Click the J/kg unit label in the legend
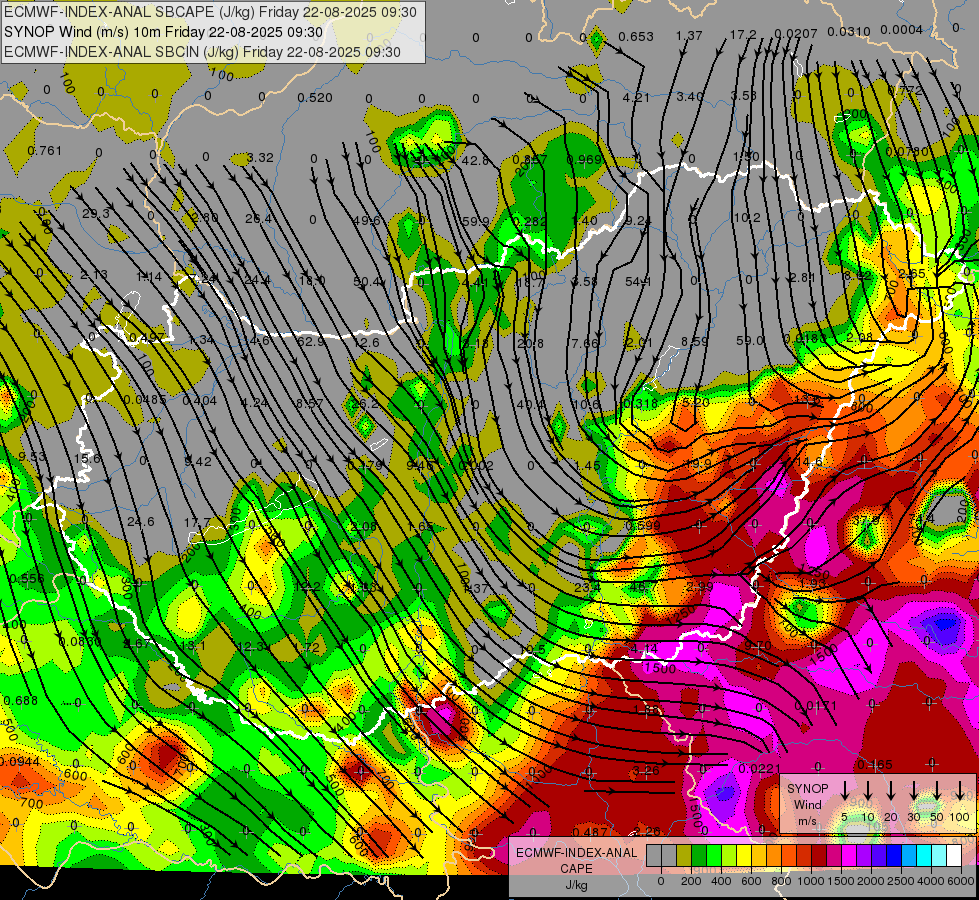 576,885
